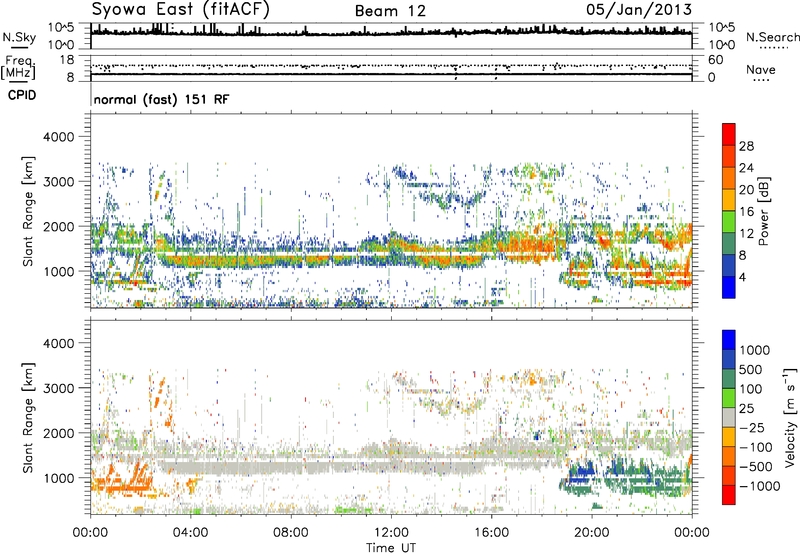Click the date 05/Jan/2013

pyautogui.click(x=639, y=10)
